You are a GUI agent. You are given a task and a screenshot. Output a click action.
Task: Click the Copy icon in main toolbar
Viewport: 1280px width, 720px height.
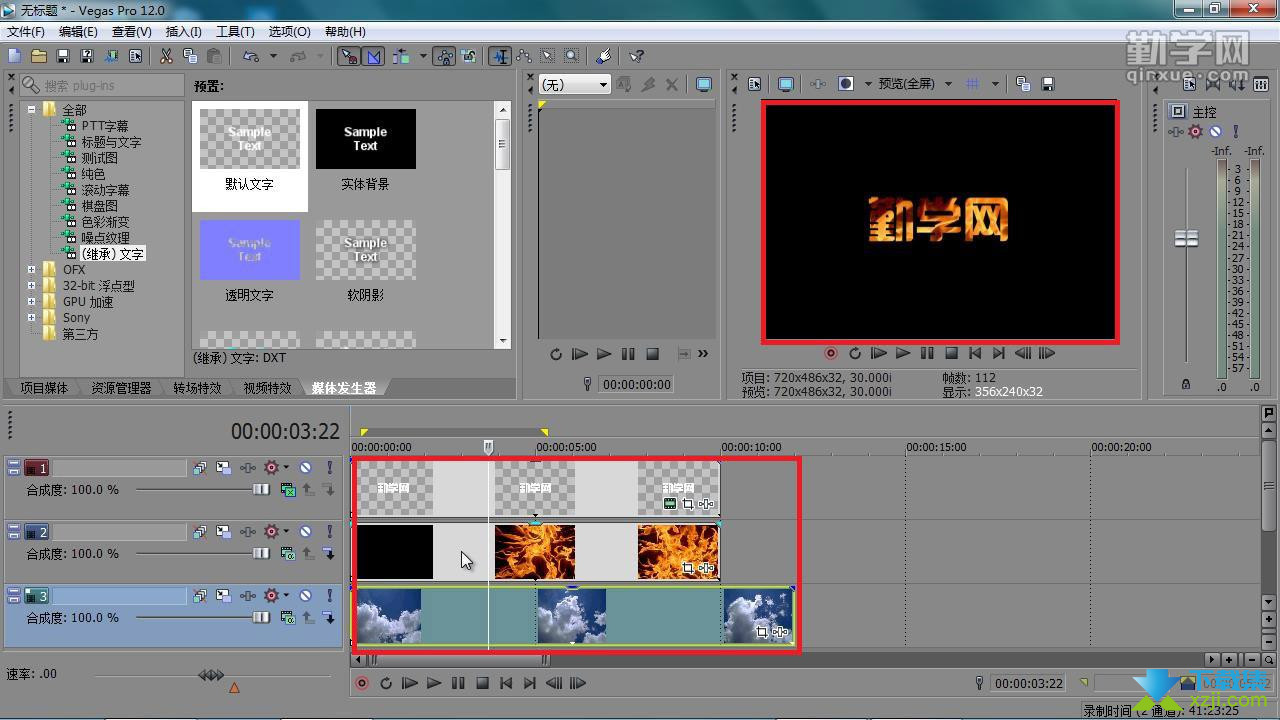coord(190,57)
